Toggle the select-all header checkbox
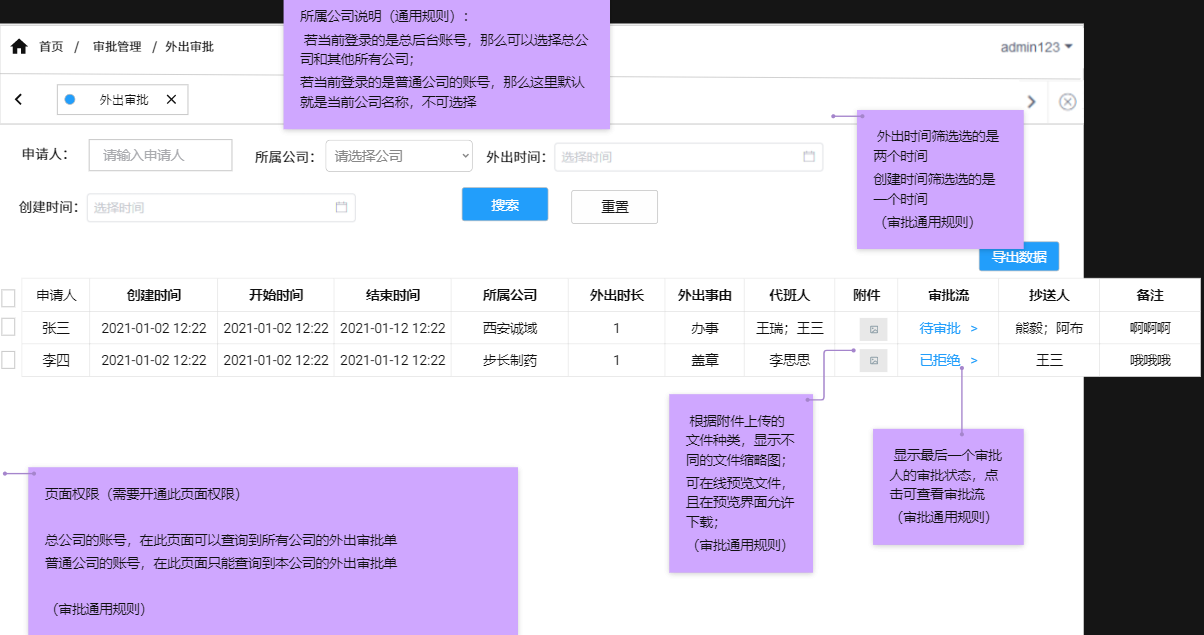 8,297
